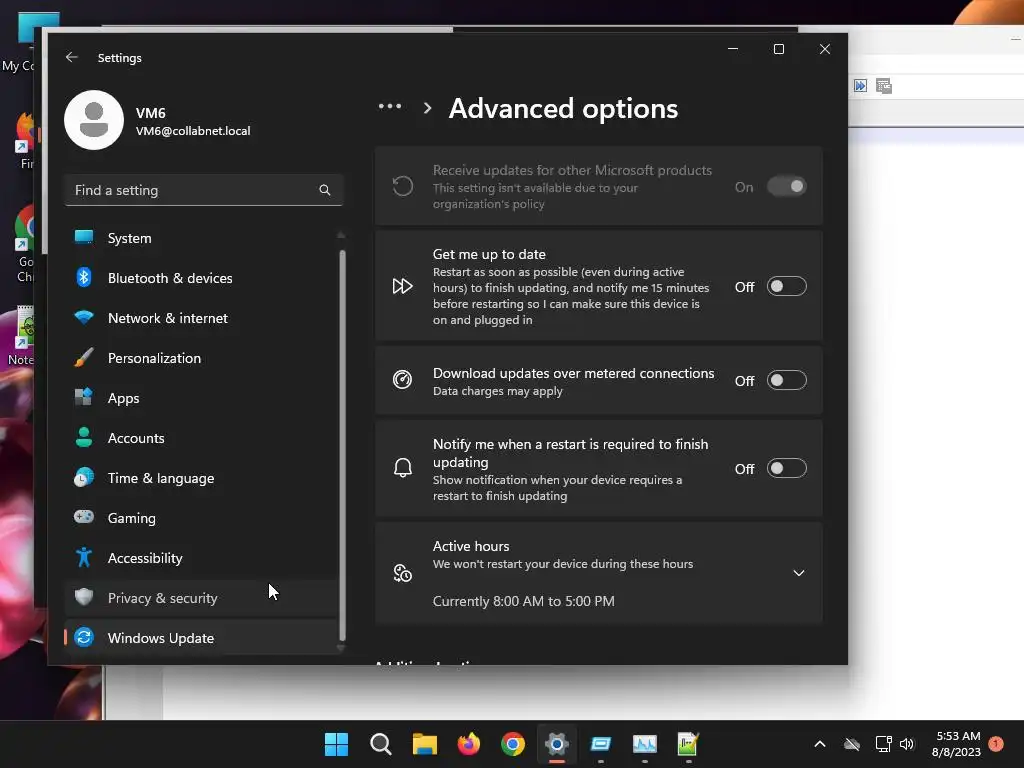Click the VM6 user profile avatar
This screenshot has width=1024, height=768.
[94, 120]
